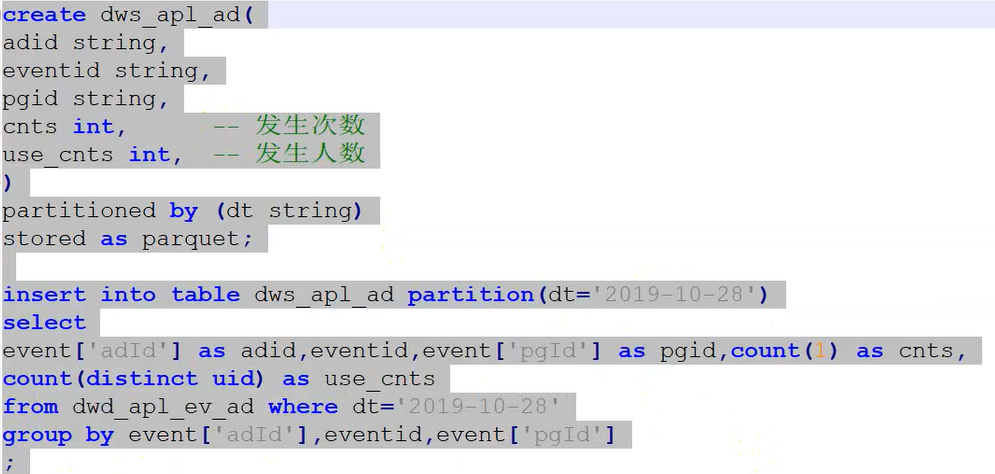This screenshot has height=474, width=995.
Task: Click '(dt string)' in the partitioned by line
Action: [x=289, y=210]
